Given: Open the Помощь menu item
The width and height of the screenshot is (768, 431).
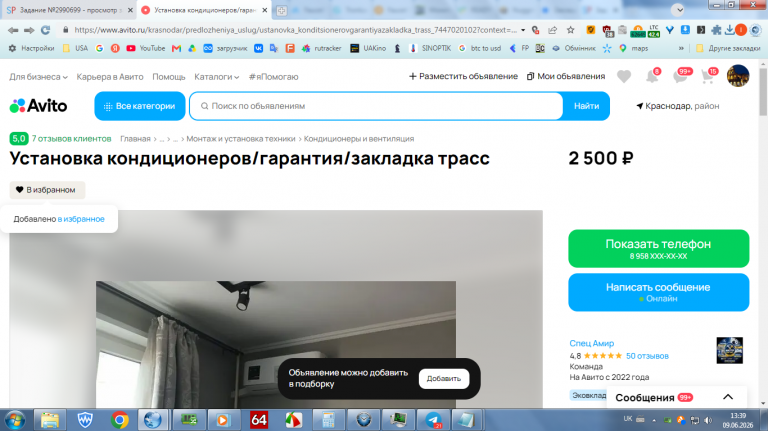Looking at the screenshot, I should (168, 77).
